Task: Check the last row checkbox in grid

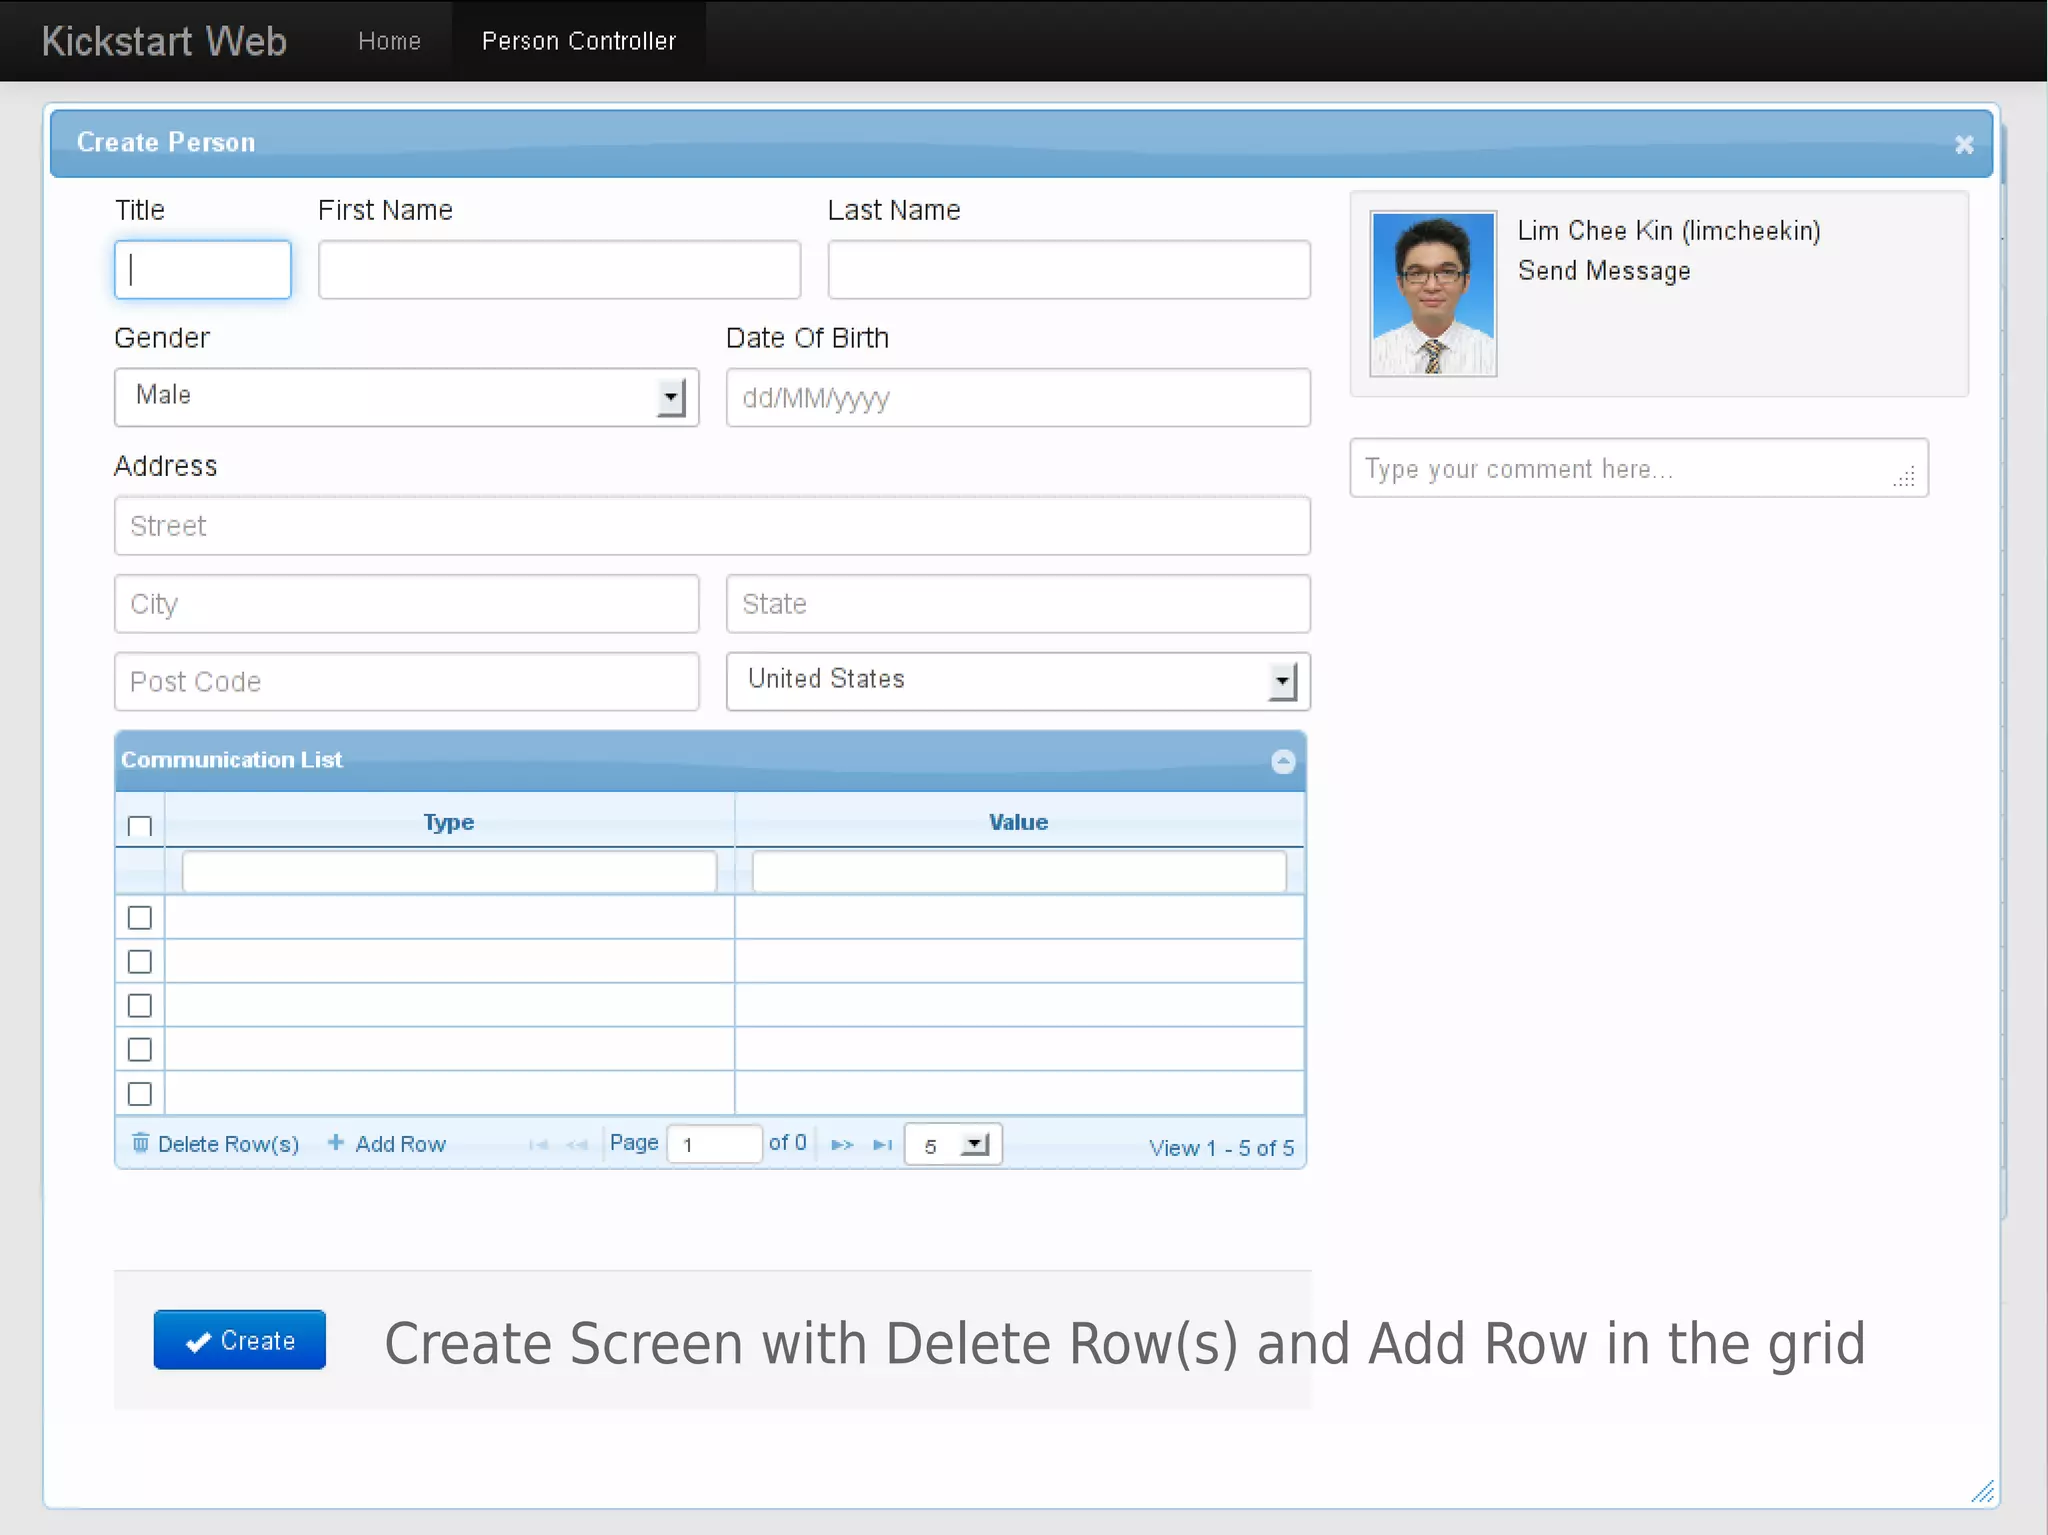Action: (140, 1093)
